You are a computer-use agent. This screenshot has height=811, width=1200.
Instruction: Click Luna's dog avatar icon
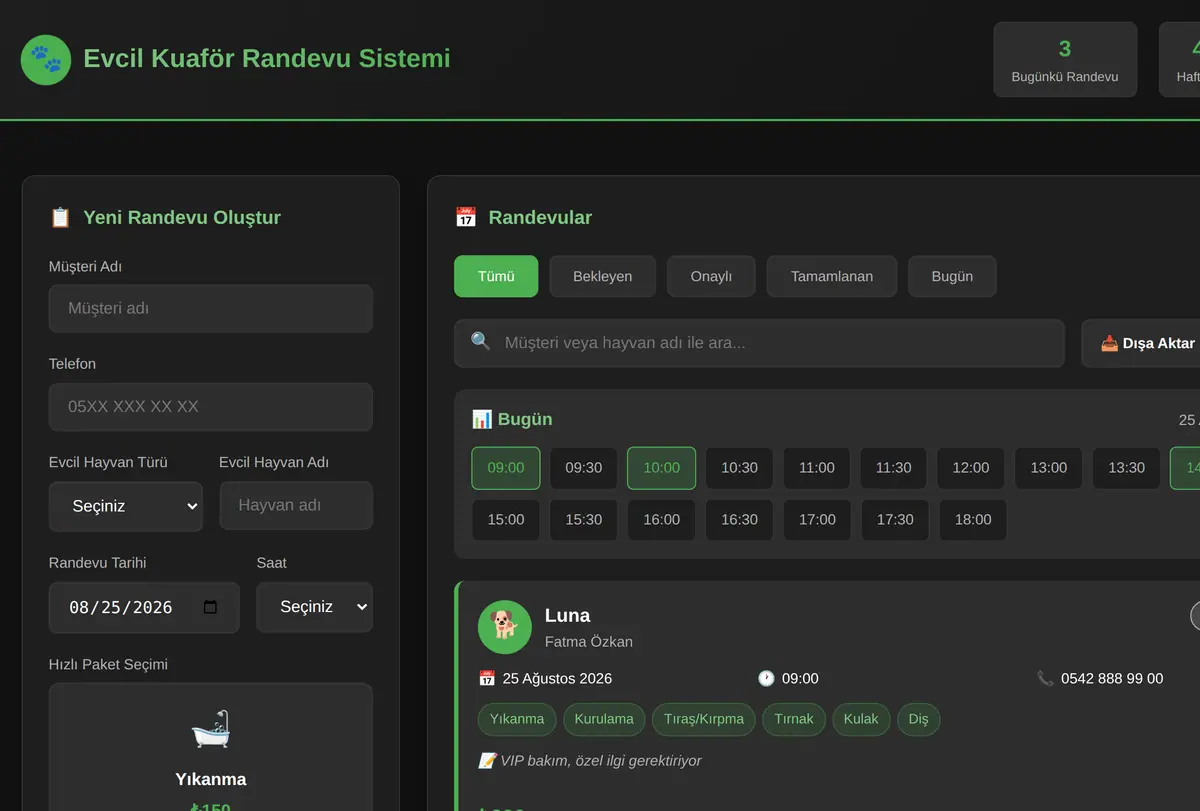point(503,626)
